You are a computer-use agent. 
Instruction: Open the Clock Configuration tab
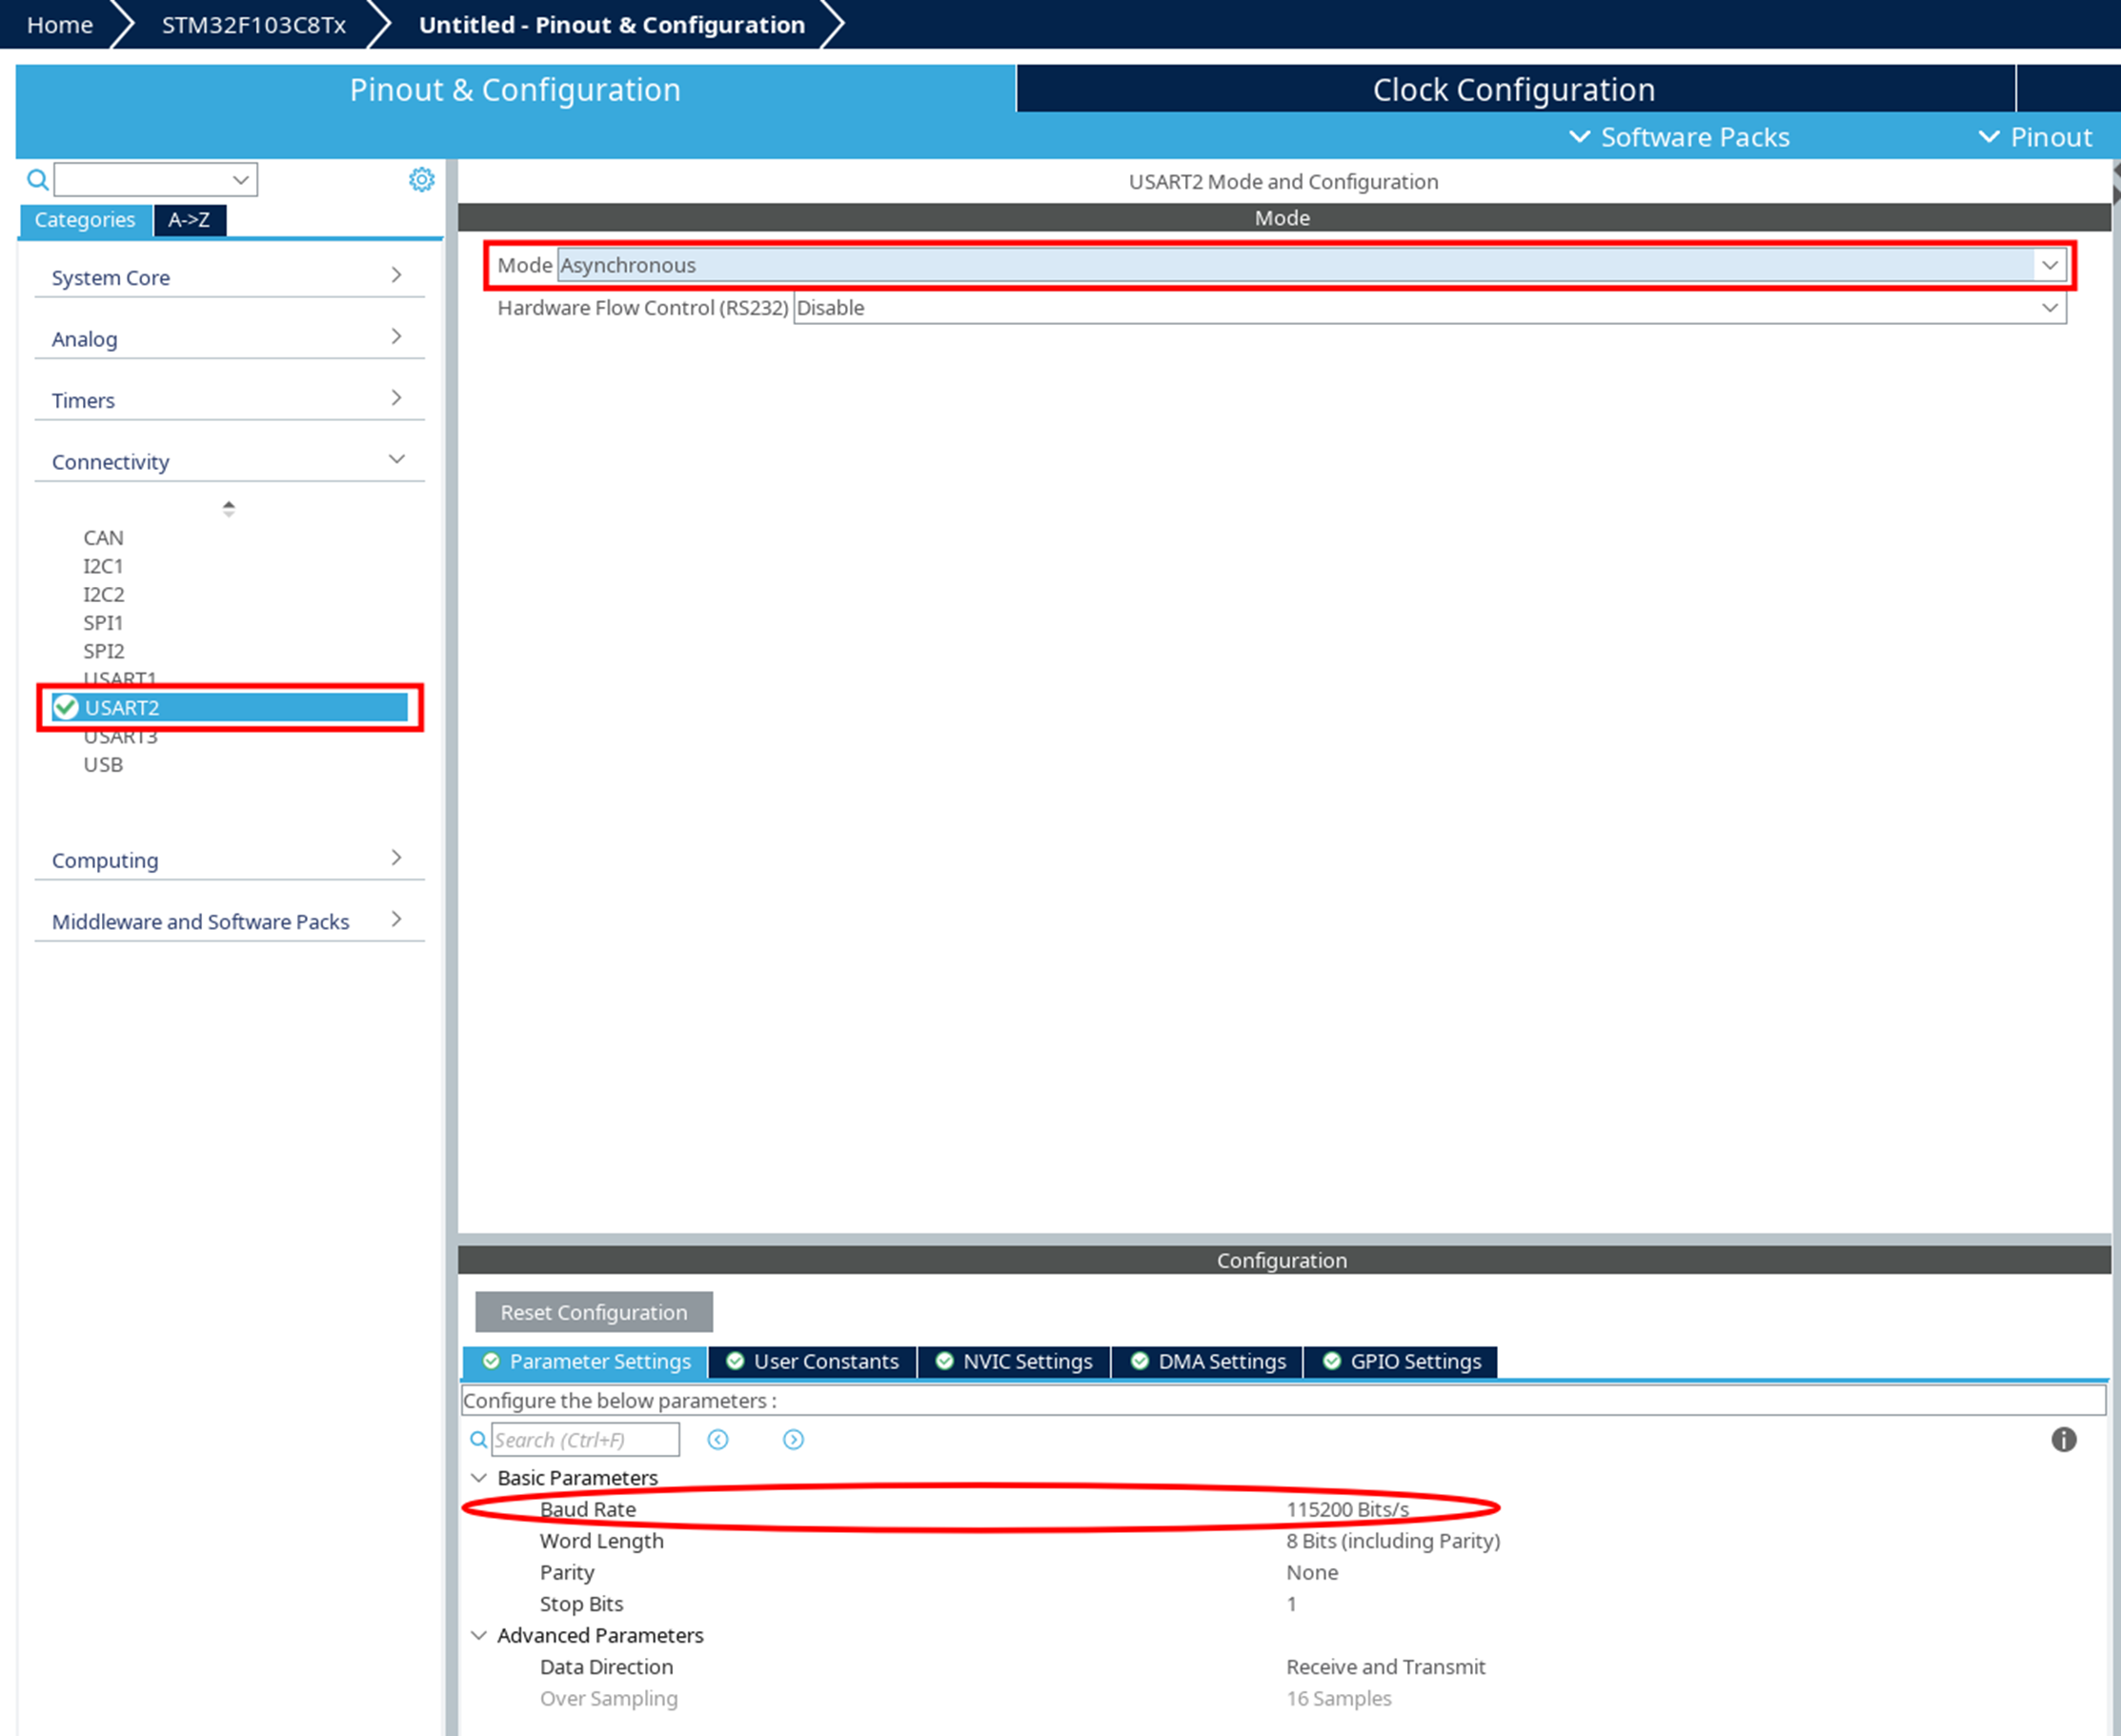[x=1513, y=90]
